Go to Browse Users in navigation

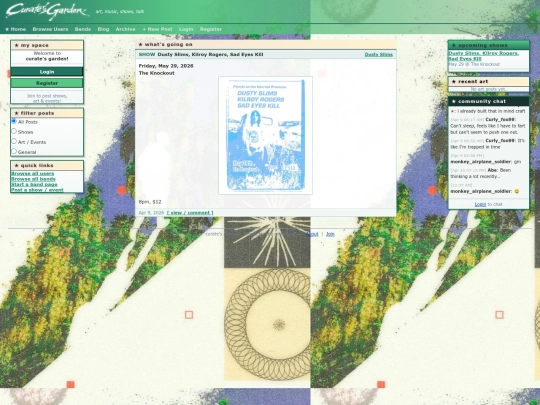[50, 29]
